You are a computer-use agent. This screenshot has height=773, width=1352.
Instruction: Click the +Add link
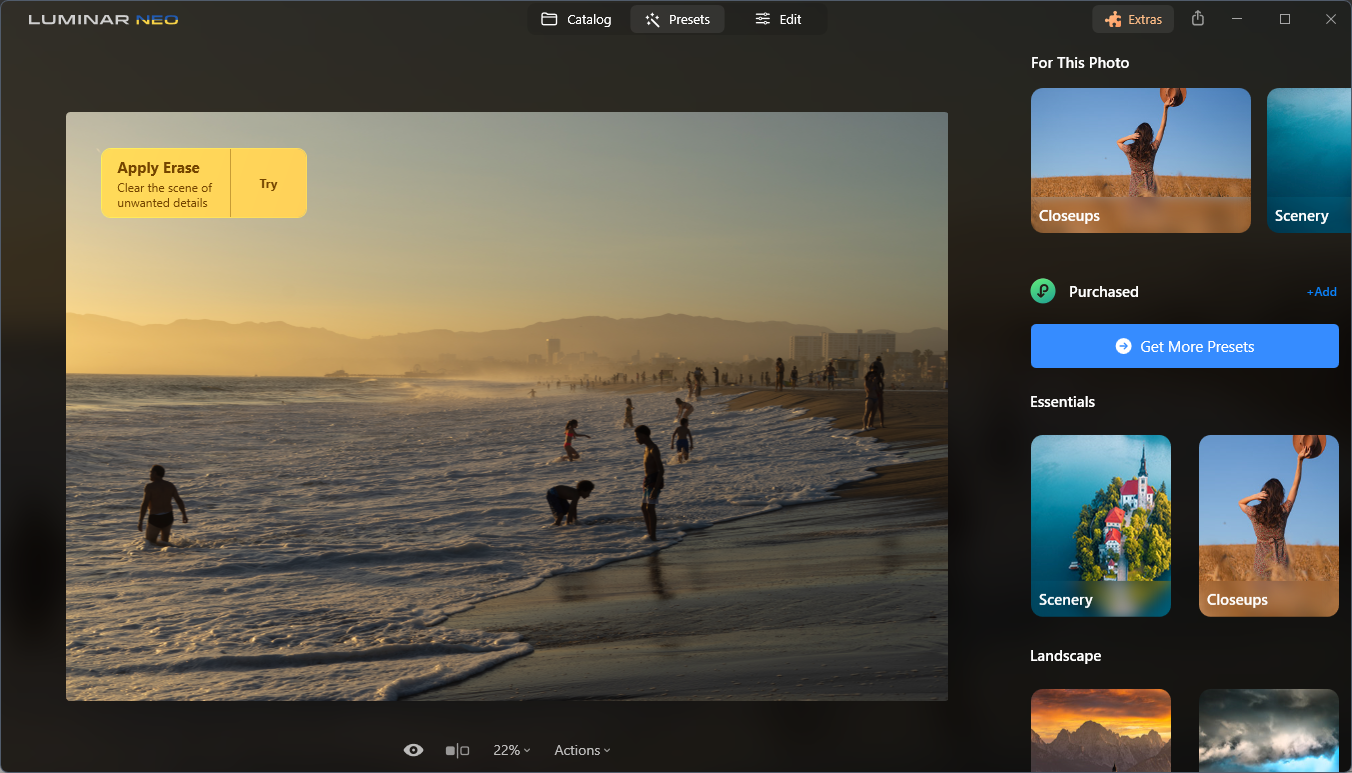1321,292
